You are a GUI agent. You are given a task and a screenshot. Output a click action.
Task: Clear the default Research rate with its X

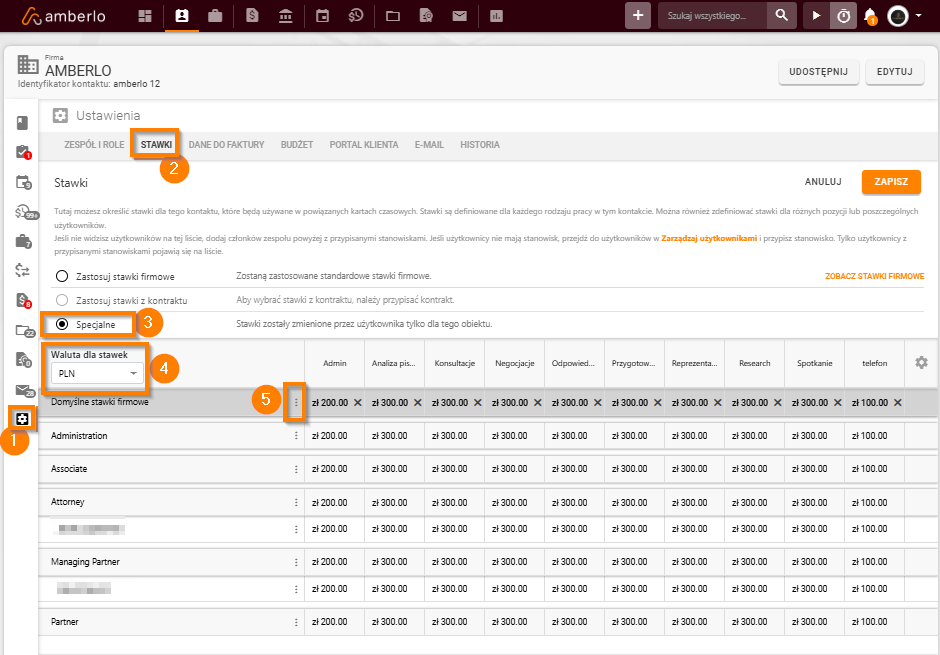(778, 403)
